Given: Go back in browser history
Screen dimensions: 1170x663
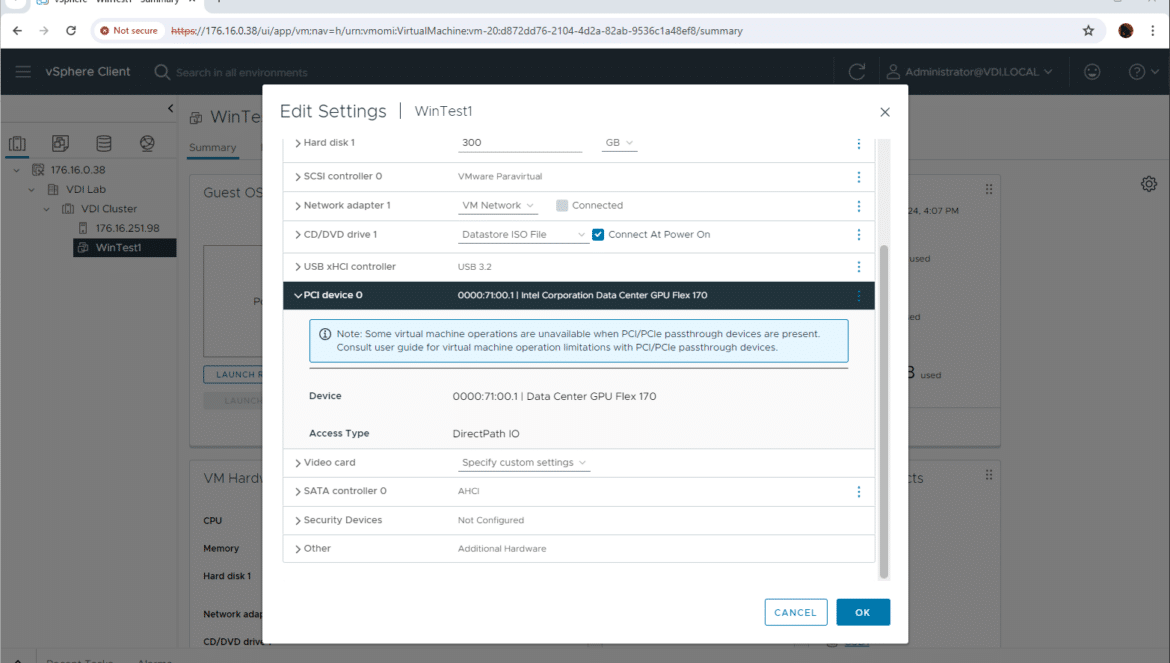Looking at the screenshot, I should [17, 31].
